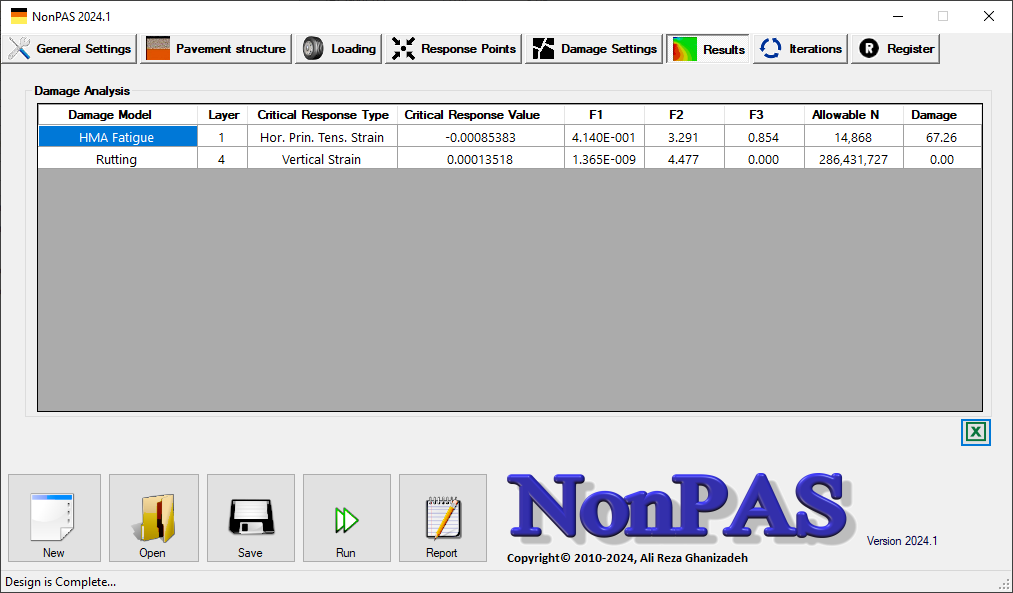Open the Register tab
The image size is (1013, 593).
point(896,49)
